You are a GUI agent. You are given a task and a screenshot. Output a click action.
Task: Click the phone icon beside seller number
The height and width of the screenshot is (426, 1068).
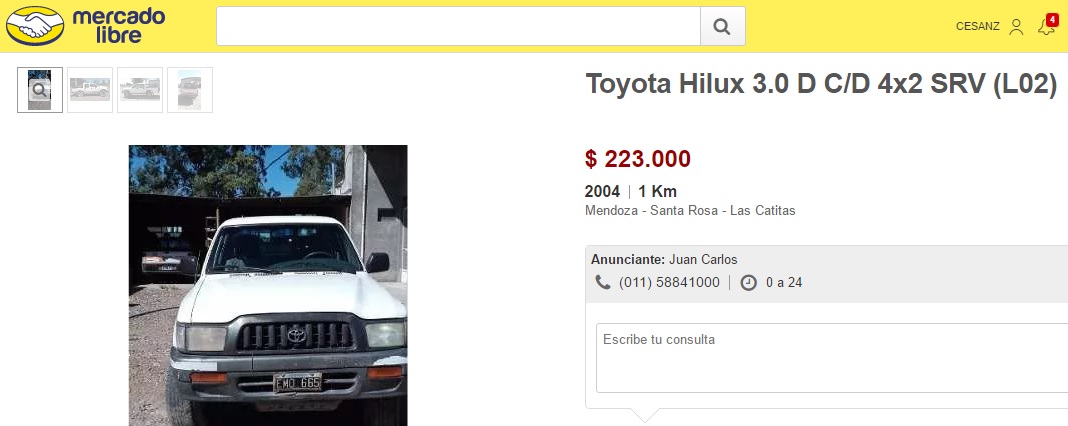coord(603,282)
